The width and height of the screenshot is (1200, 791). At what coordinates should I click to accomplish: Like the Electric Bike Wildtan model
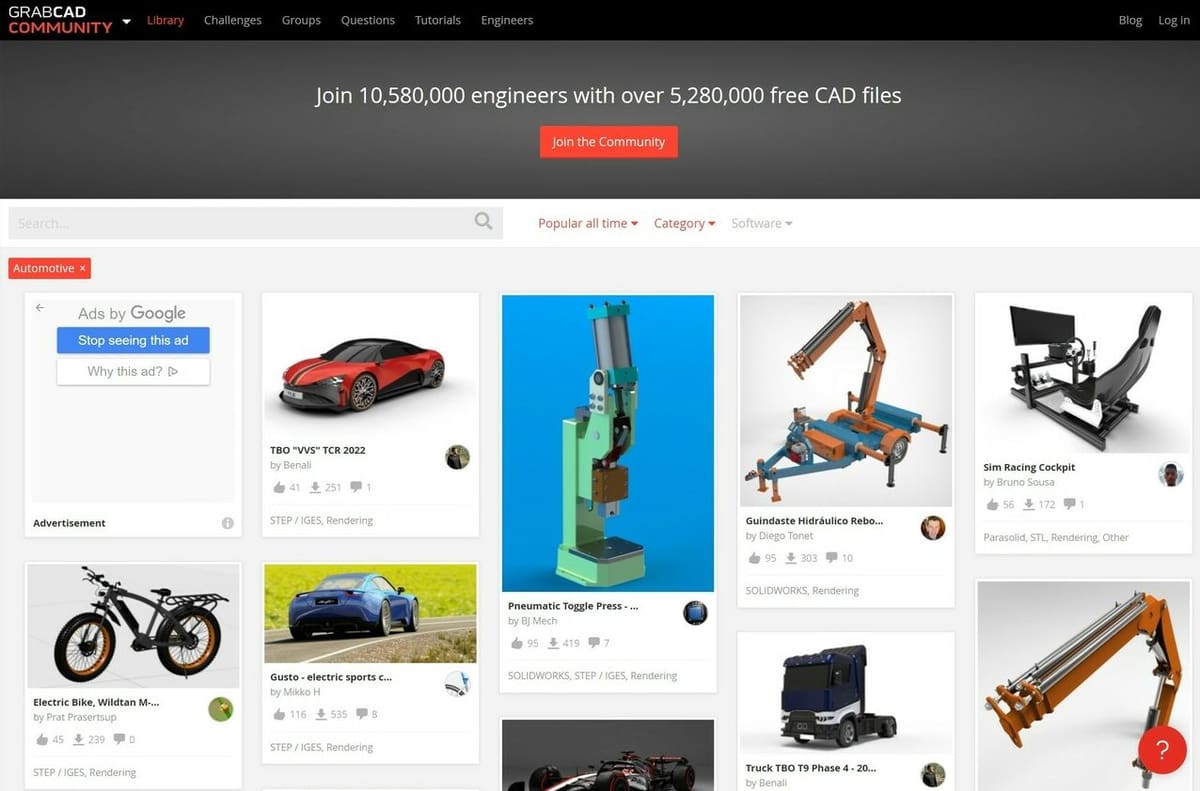pyautogui.click(x=42, y=740)
